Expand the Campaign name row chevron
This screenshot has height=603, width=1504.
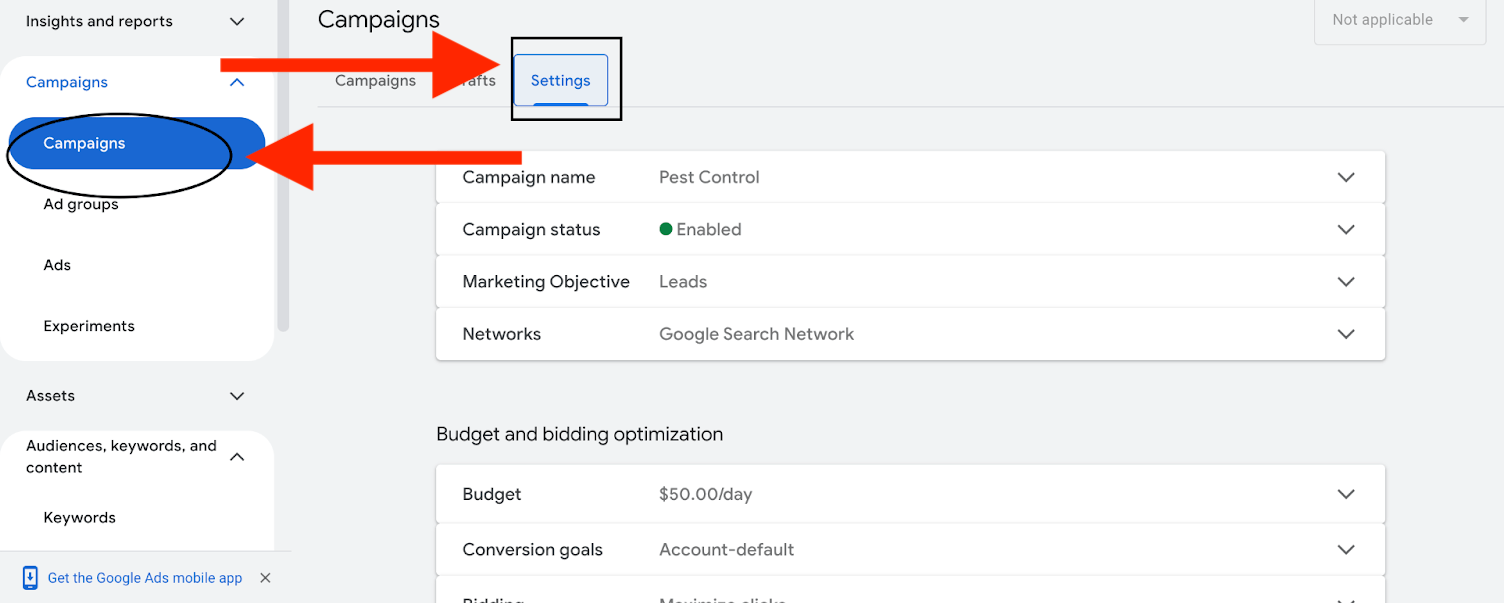(1346, 177)
